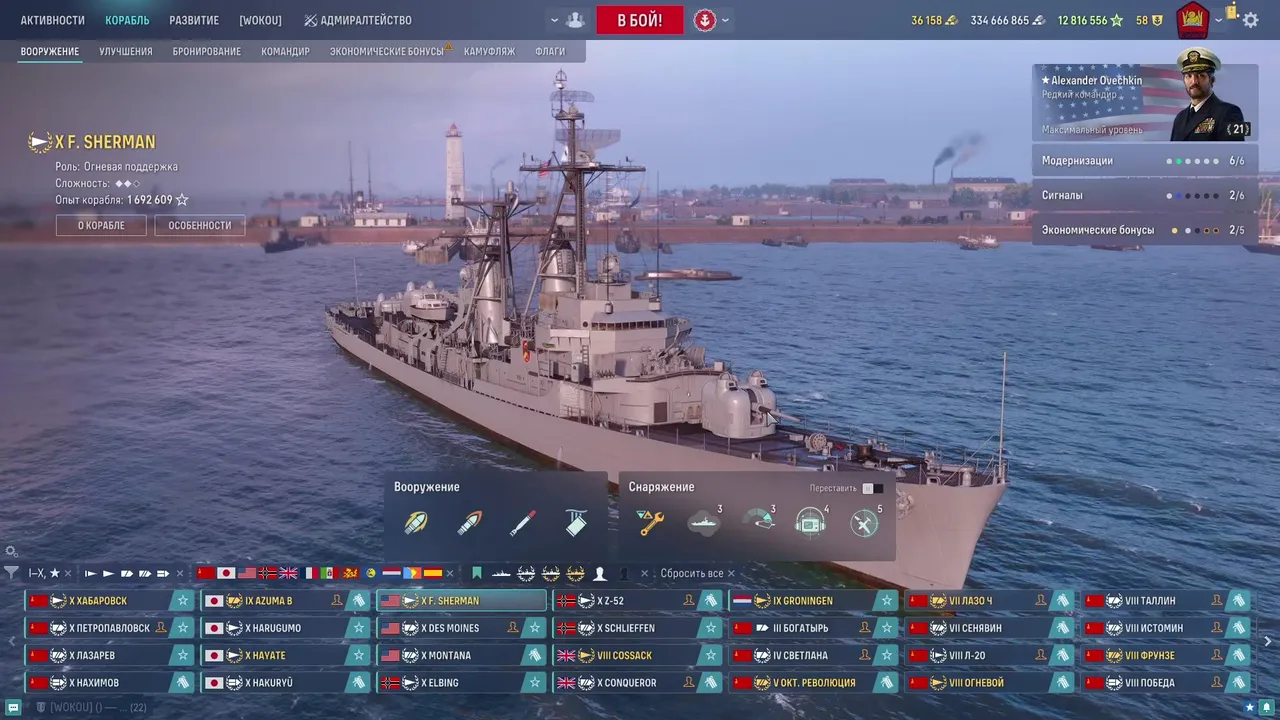Select the high-explosive shell icon under Вооружение
1280x720 pixels.
pyautogui.click(x=416, y=522)
